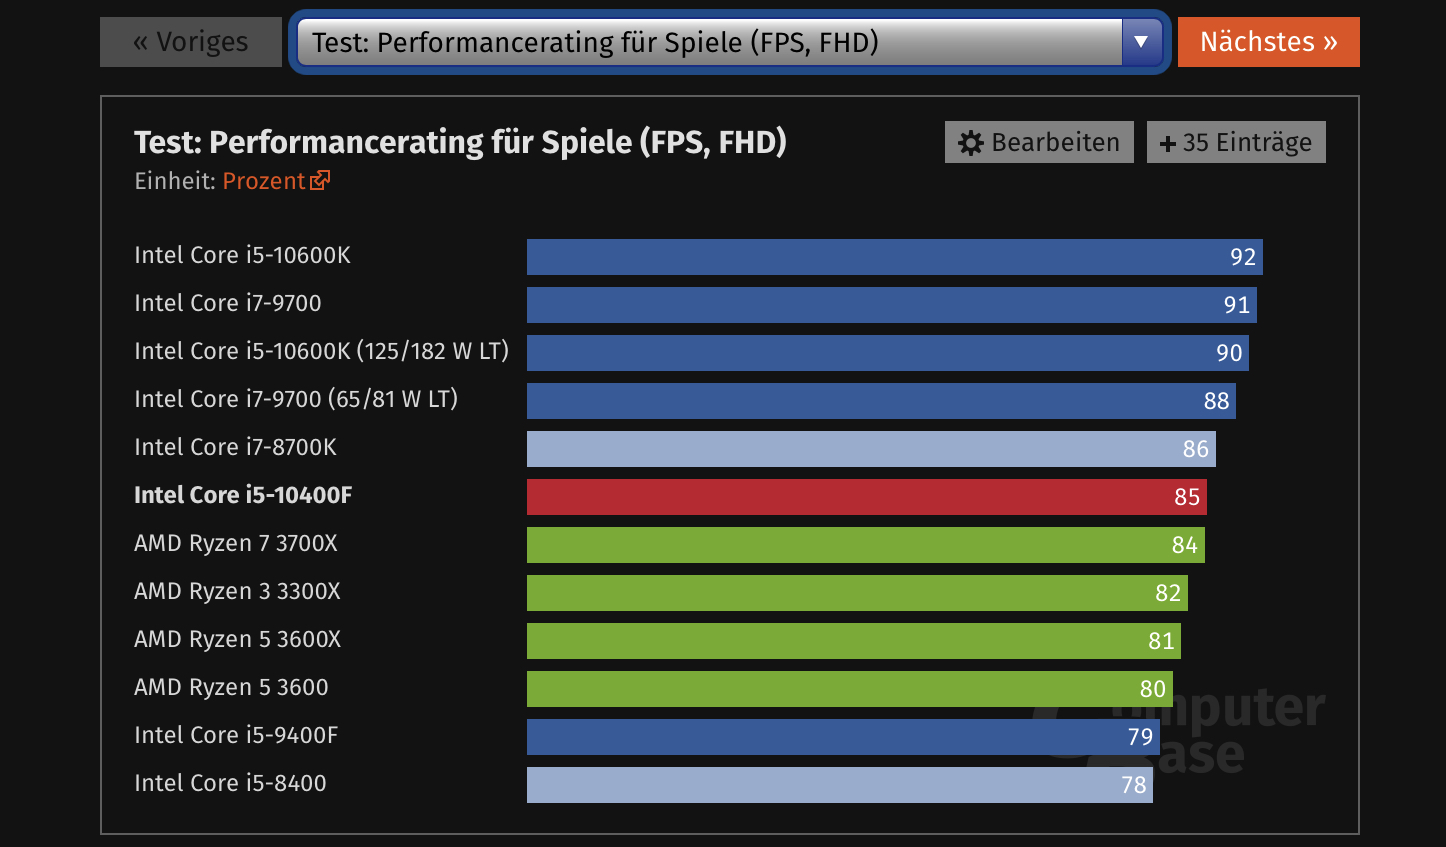Click the green bar showing 84
This screenshot has width=1446, height=847.
(x=866, y=545)
